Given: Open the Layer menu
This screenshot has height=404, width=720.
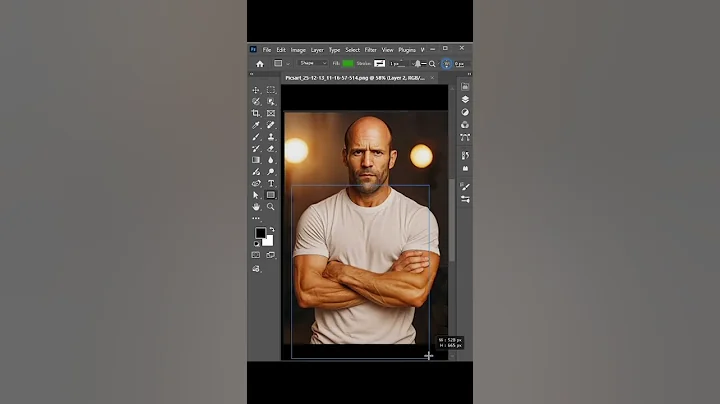Looking at the screenshot, I should [317, 50].
